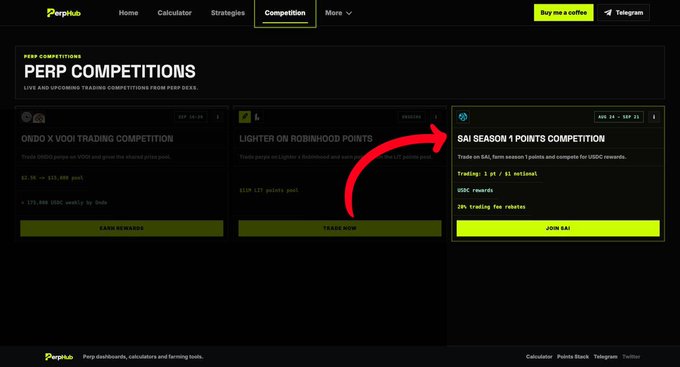The image size is (680, 367).
Task: Open the footer Calculator link
Action: (539, 357)
